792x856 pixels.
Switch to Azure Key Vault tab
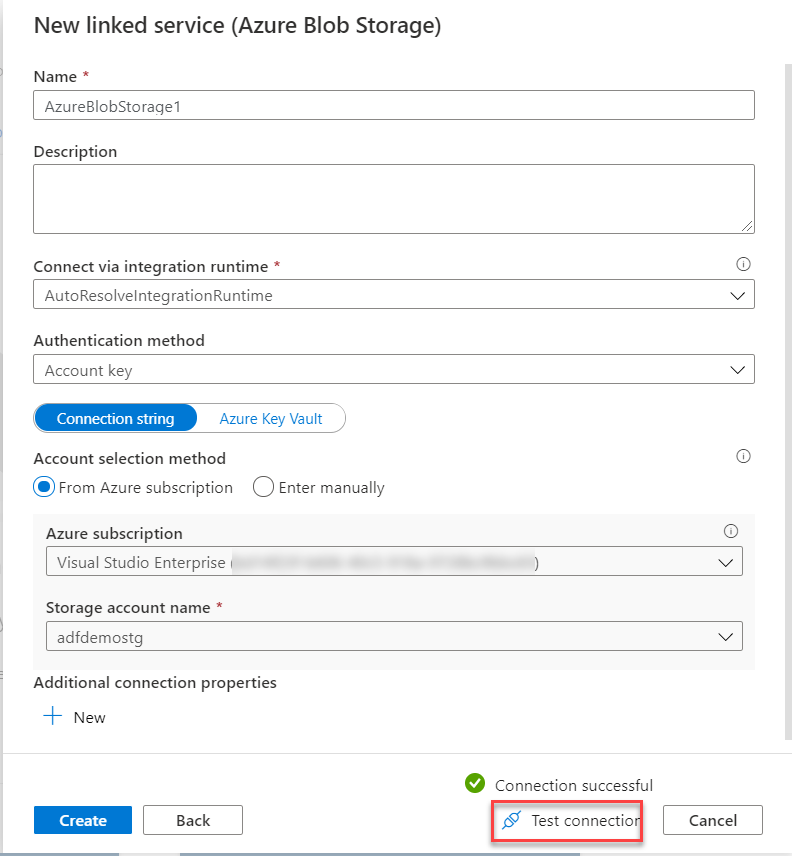271,418
